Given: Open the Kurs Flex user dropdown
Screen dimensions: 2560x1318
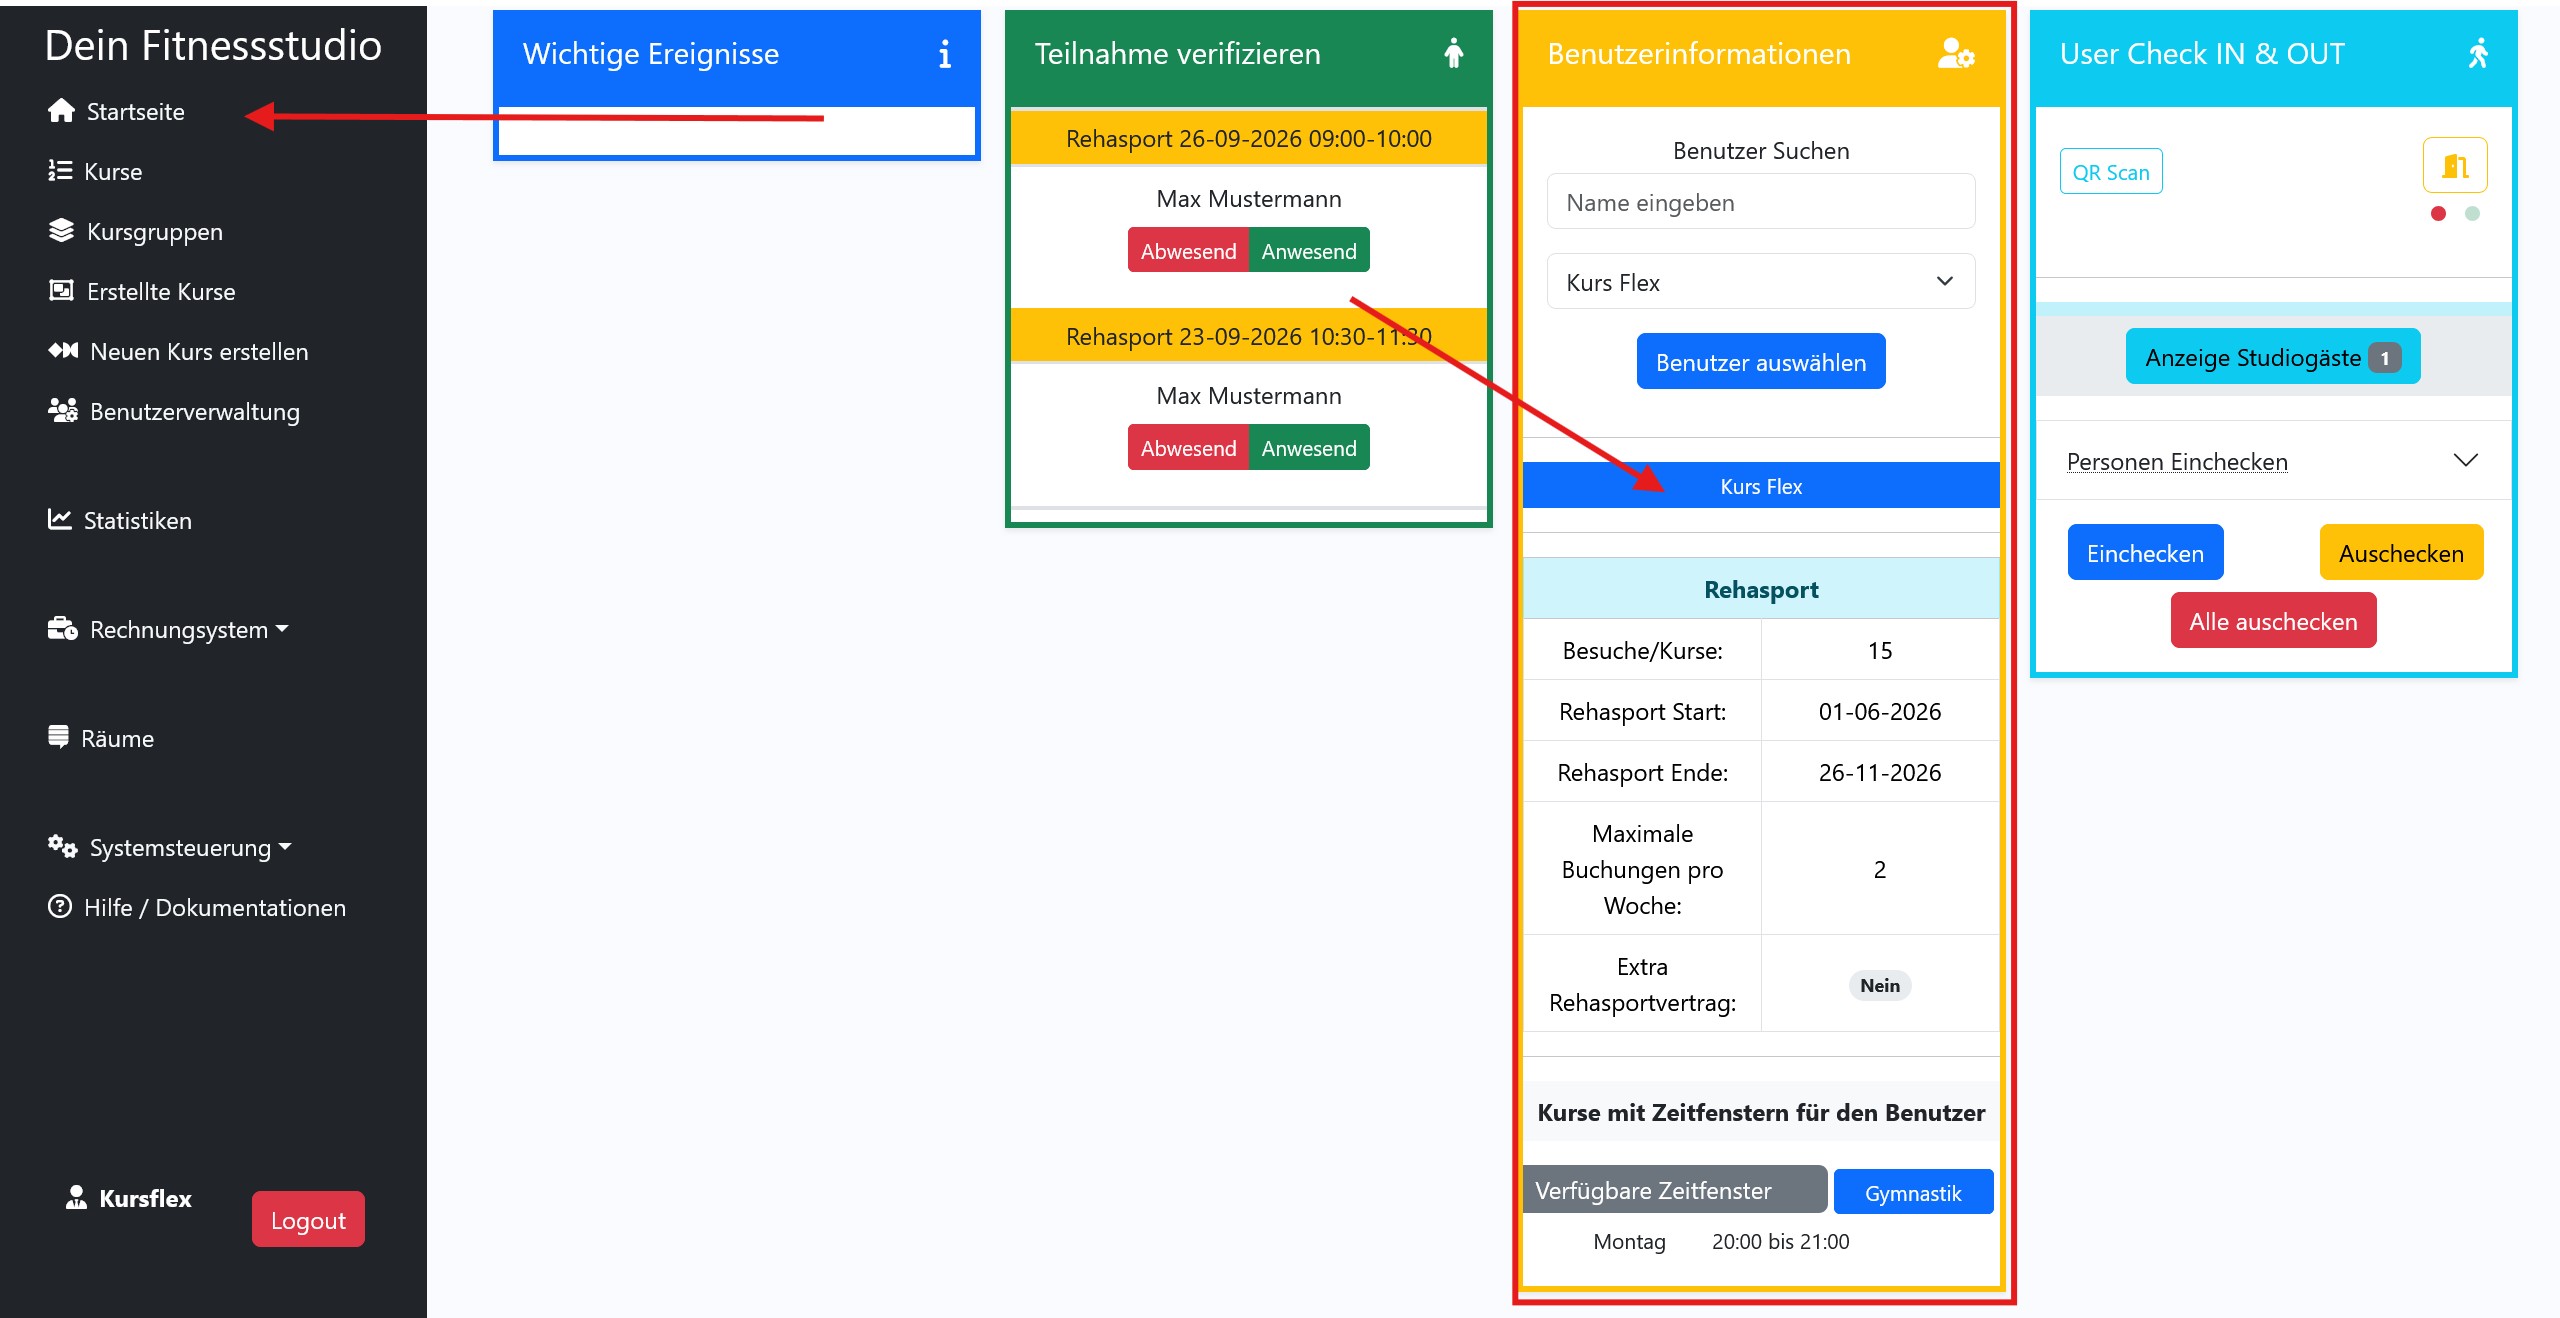Looking at the screenshot, I should click(x=1761, y=282).
